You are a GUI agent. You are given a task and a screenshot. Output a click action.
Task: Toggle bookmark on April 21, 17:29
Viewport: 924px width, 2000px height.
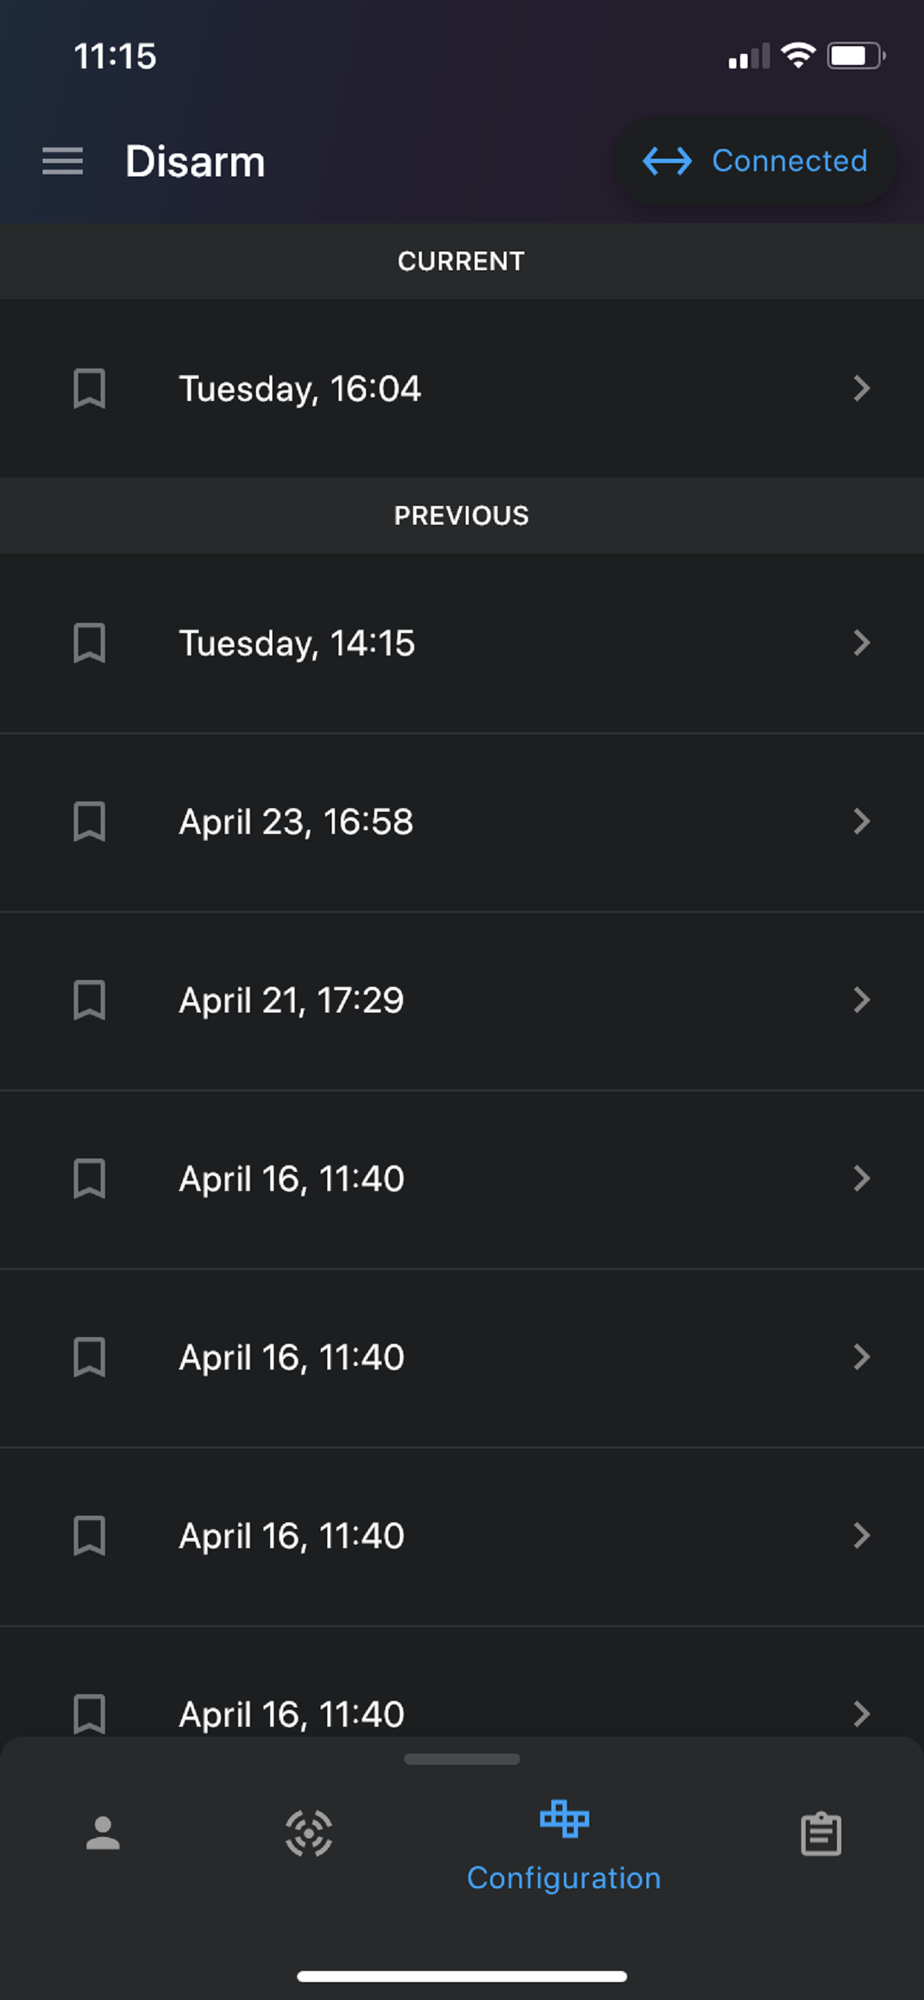point(90,1000)
